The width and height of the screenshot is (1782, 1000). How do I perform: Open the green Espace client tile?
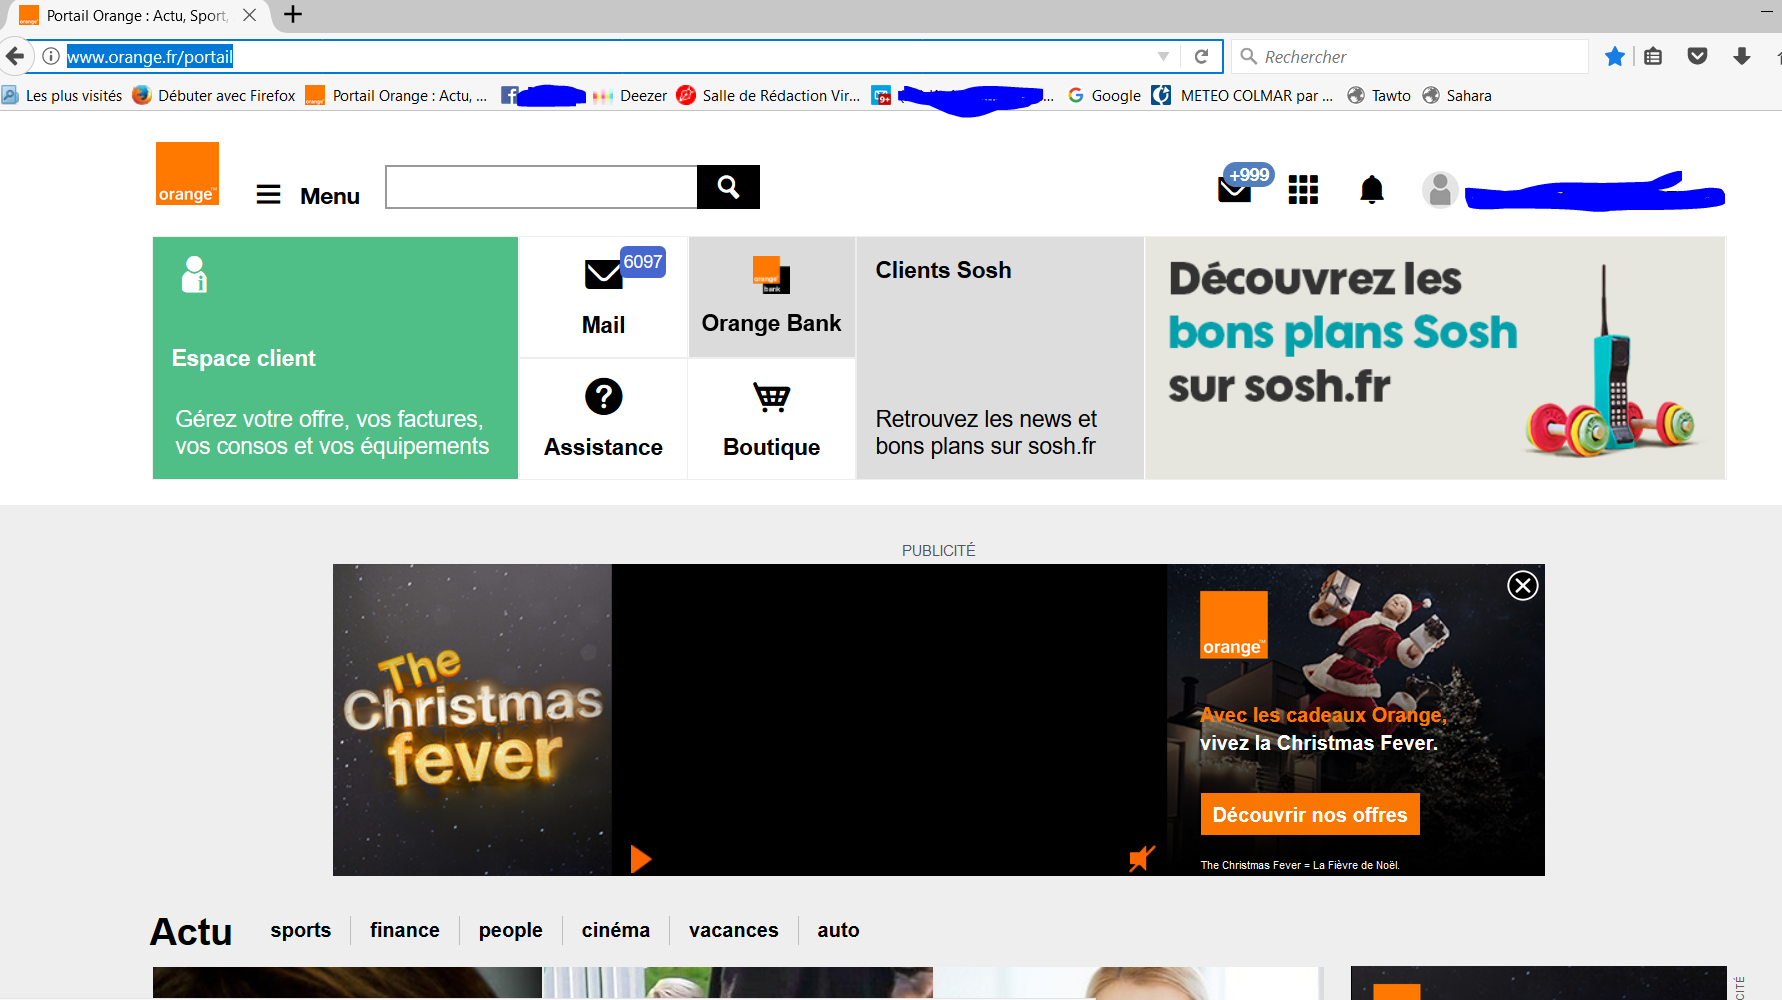[335, 358]
